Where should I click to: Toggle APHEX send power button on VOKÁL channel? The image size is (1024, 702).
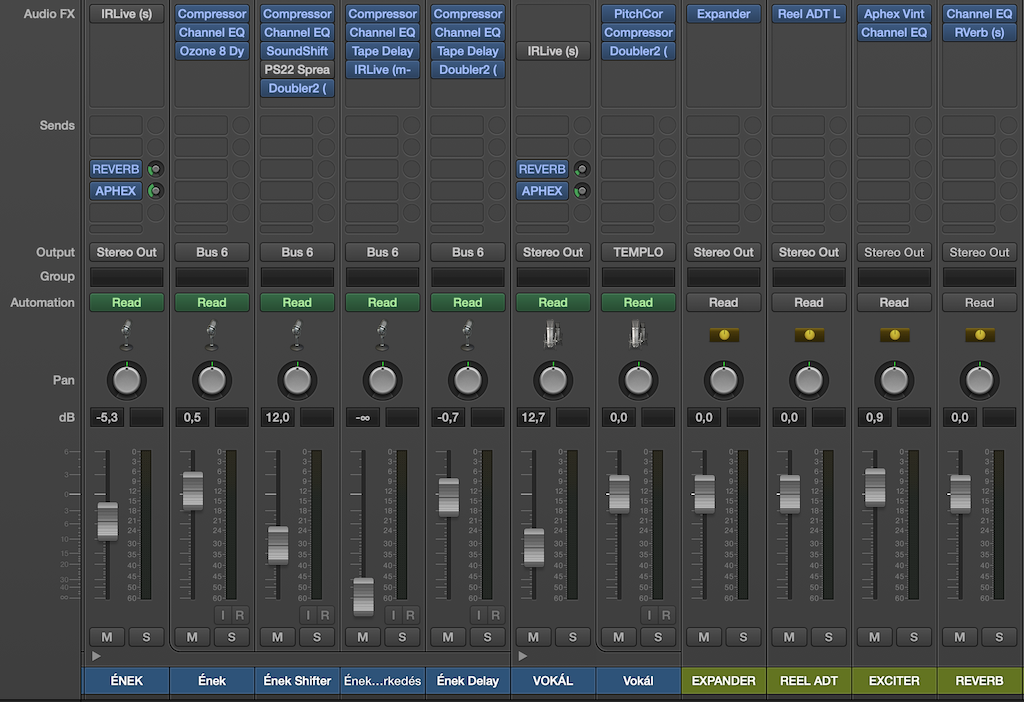pos(582,191)
